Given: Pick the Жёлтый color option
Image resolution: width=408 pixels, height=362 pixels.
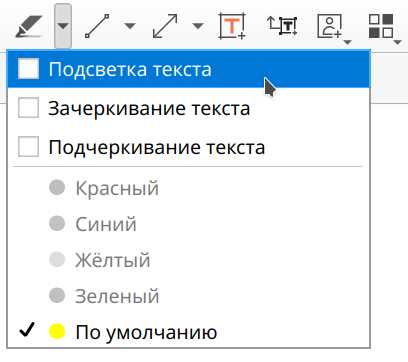Looking at the screenshot, I should coord(189,260).
